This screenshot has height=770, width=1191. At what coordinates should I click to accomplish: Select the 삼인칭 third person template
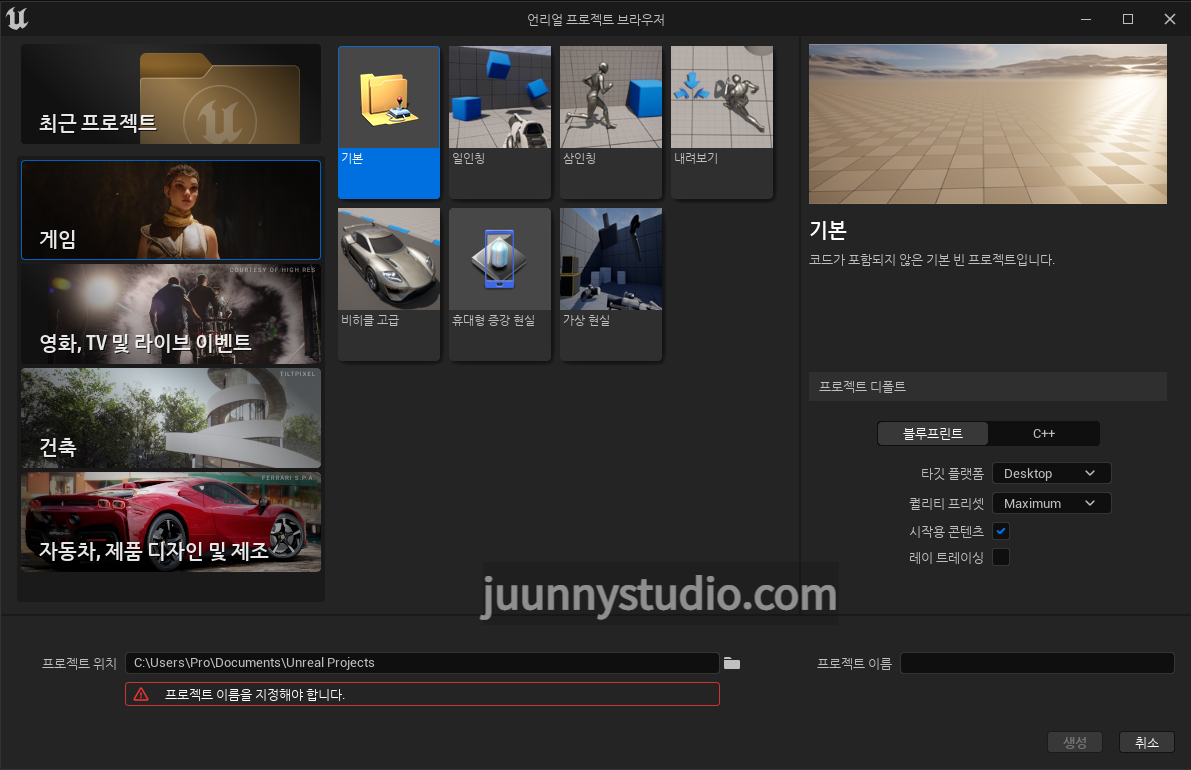tap(611, 122)
